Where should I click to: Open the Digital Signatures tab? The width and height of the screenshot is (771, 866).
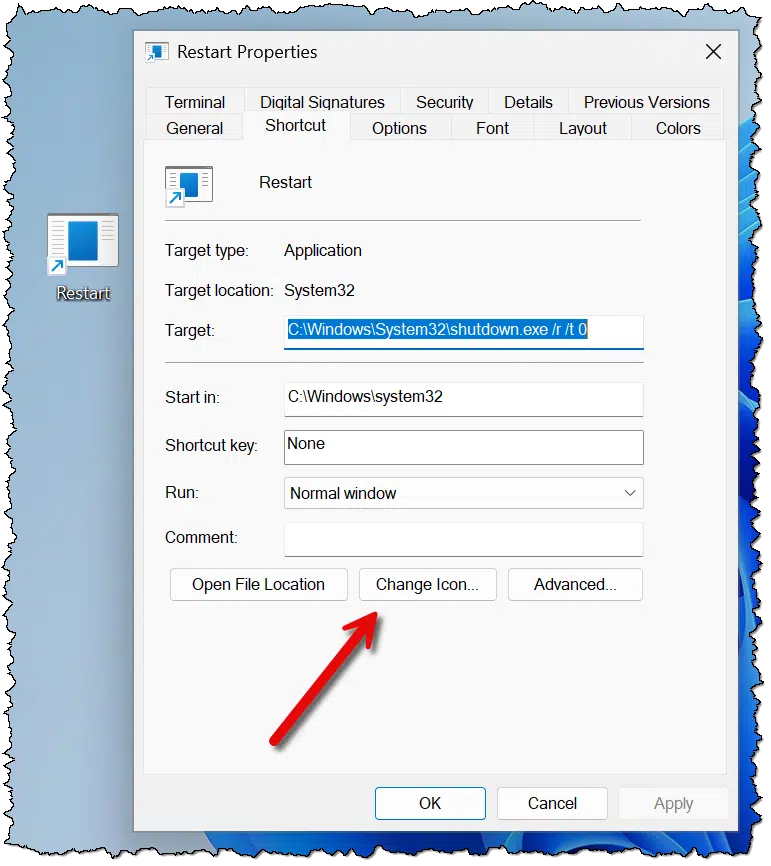(322, 102)
